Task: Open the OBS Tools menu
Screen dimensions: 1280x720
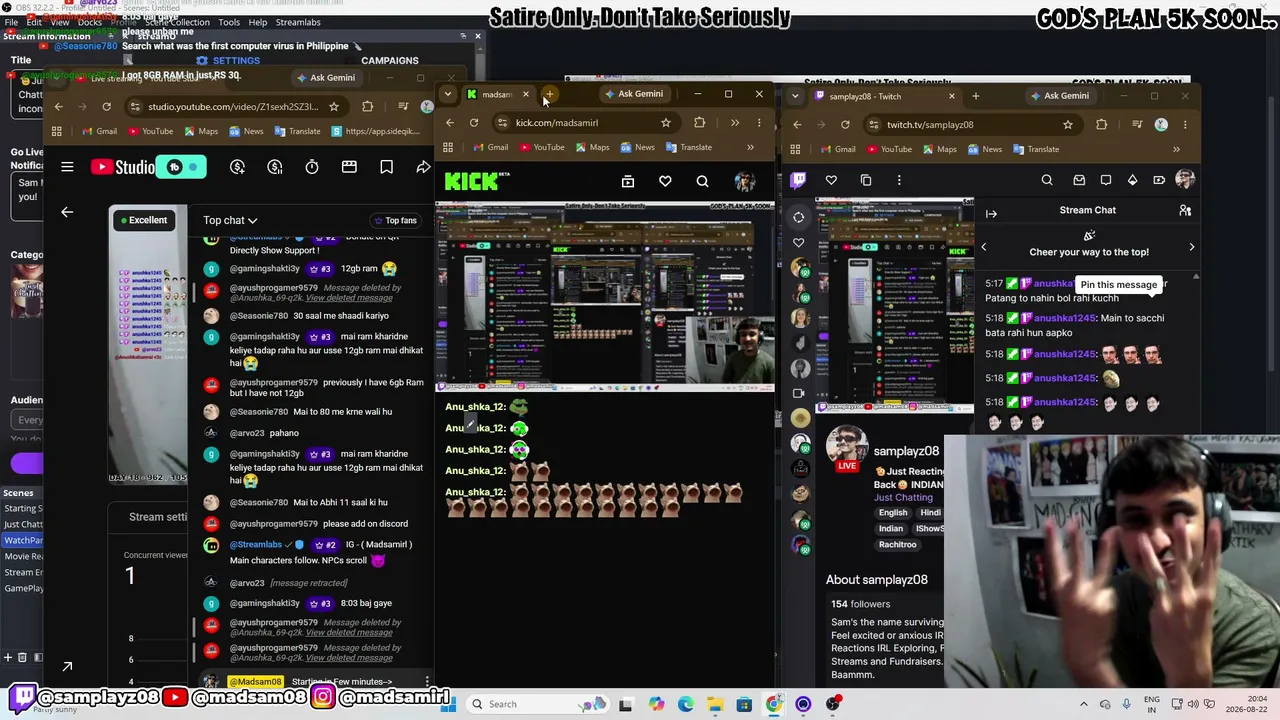Action: [229, 22]
